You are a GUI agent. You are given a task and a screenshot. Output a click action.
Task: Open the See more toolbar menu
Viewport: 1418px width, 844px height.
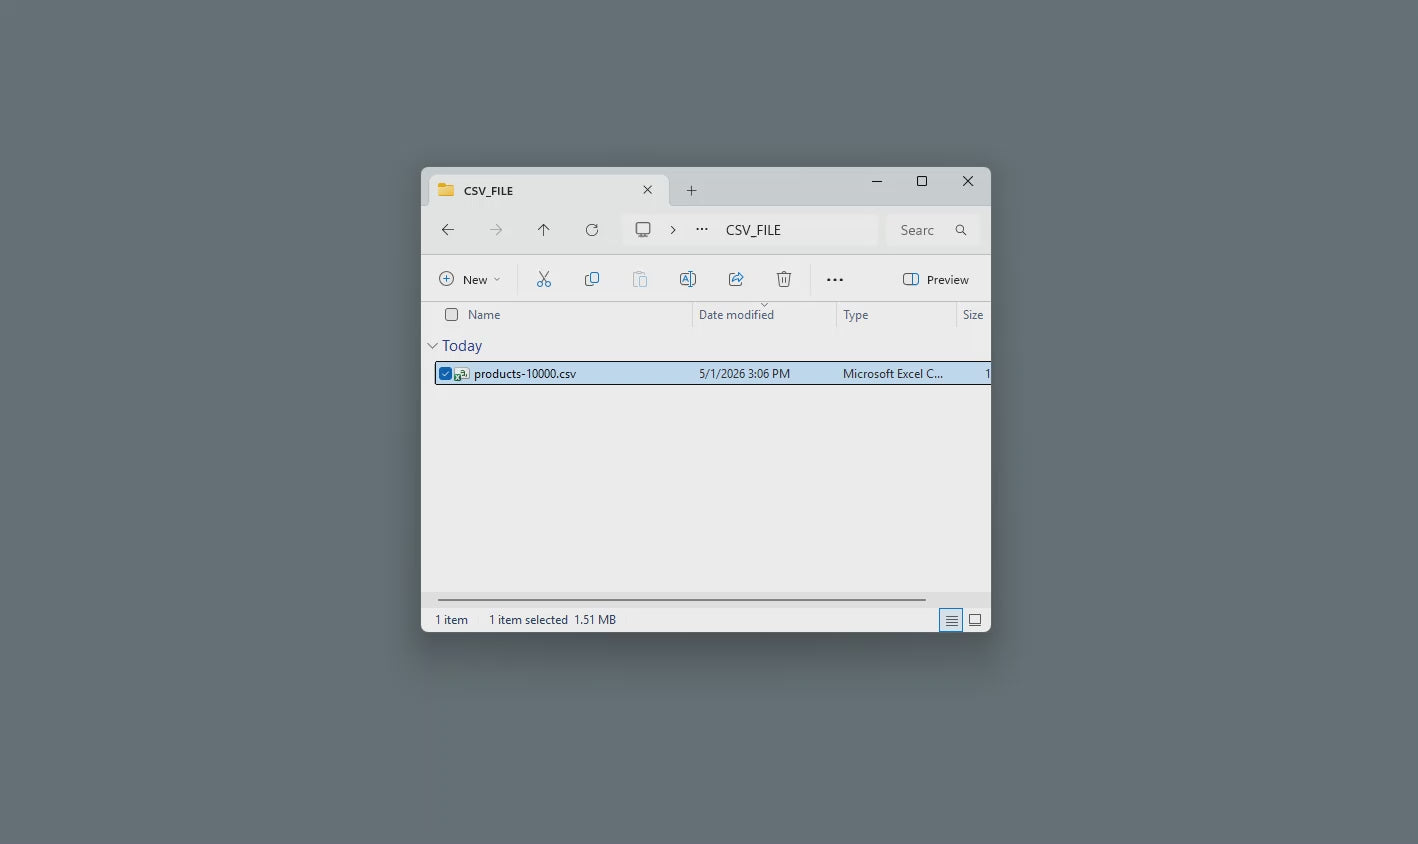pos(835,280)
